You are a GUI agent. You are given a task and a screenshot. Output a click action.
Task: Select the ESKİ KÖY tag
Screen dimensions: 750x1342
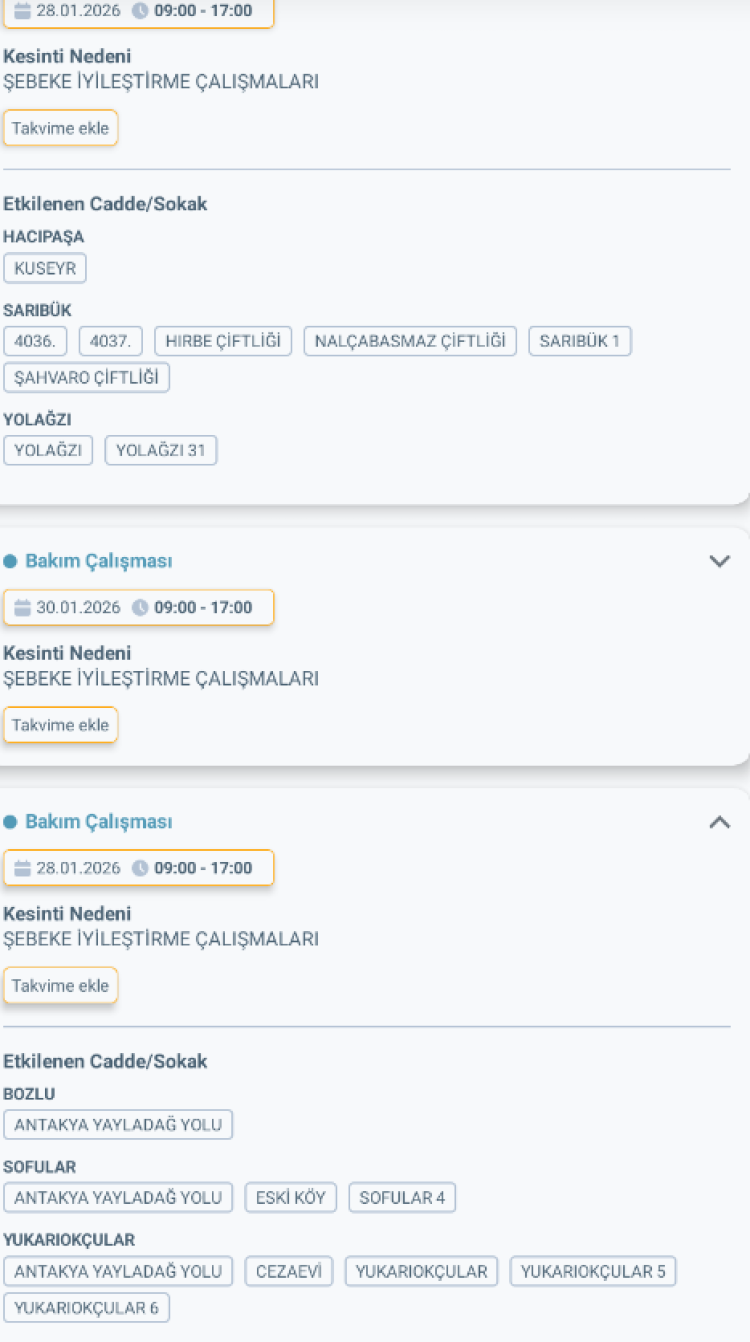click(290, 1198)
